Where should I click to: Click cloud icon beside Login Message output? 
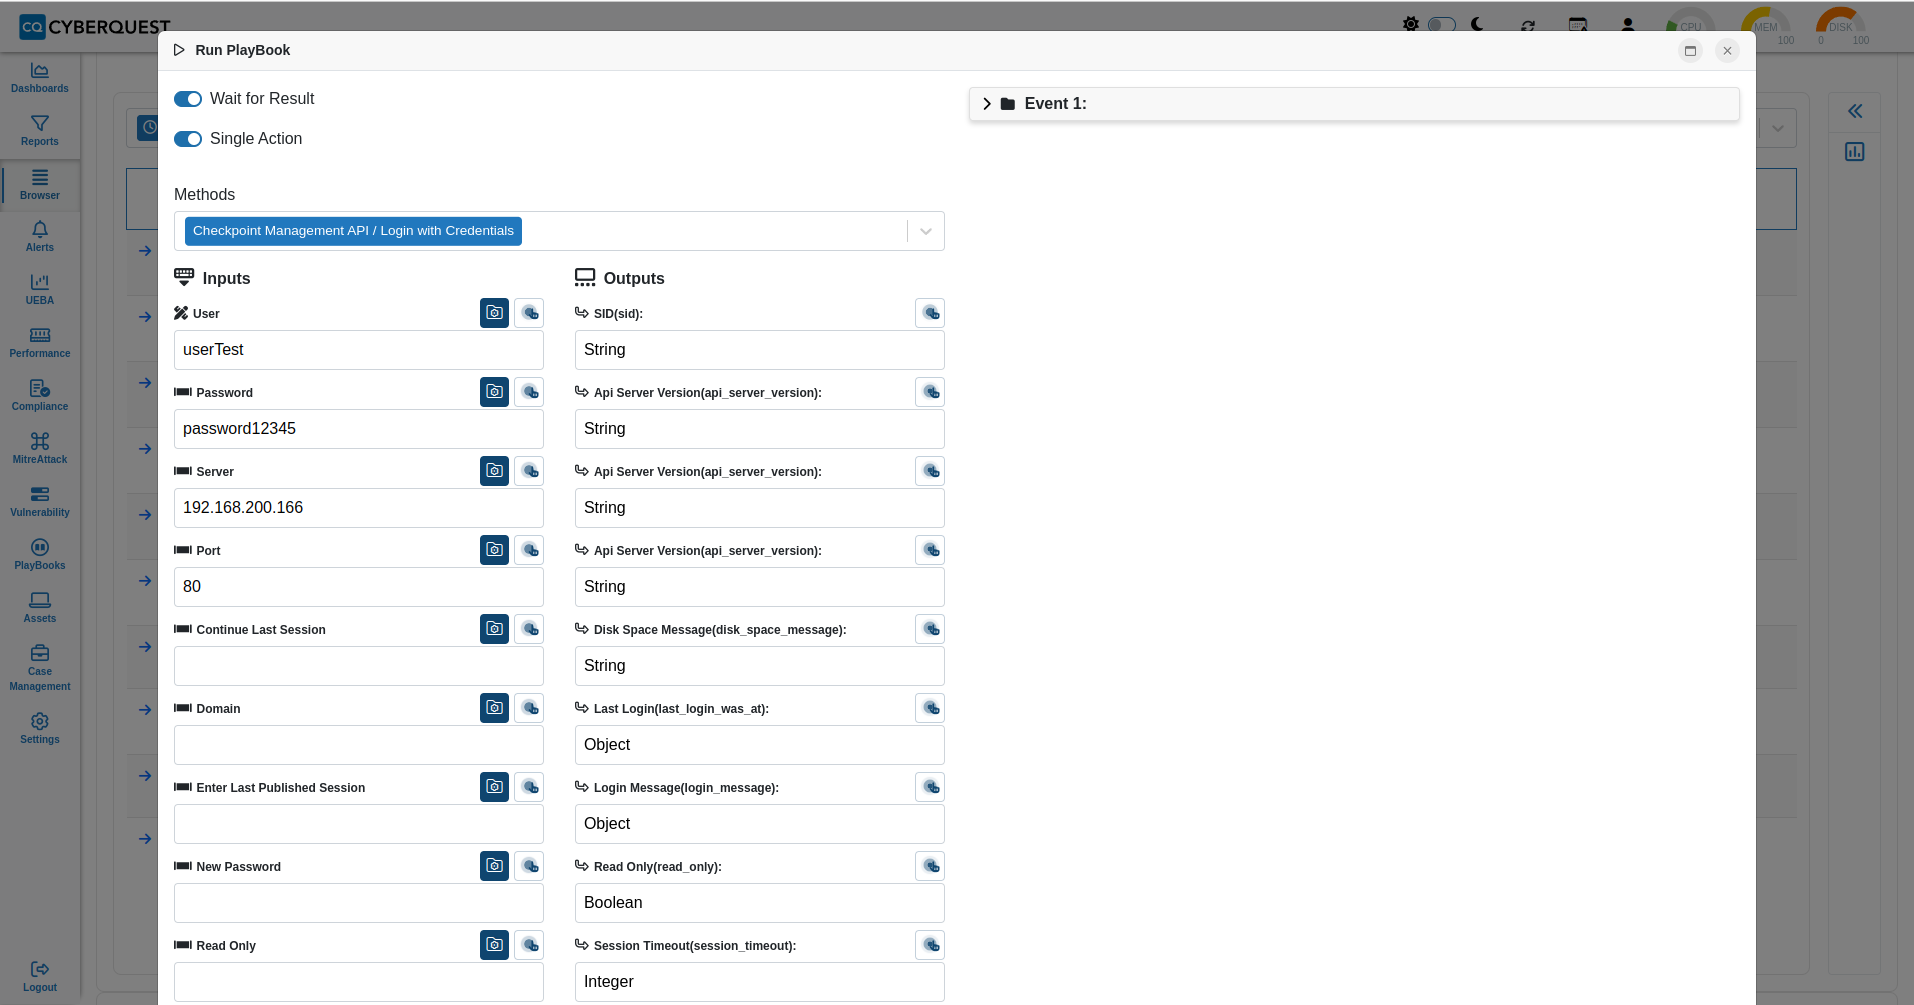930,787
